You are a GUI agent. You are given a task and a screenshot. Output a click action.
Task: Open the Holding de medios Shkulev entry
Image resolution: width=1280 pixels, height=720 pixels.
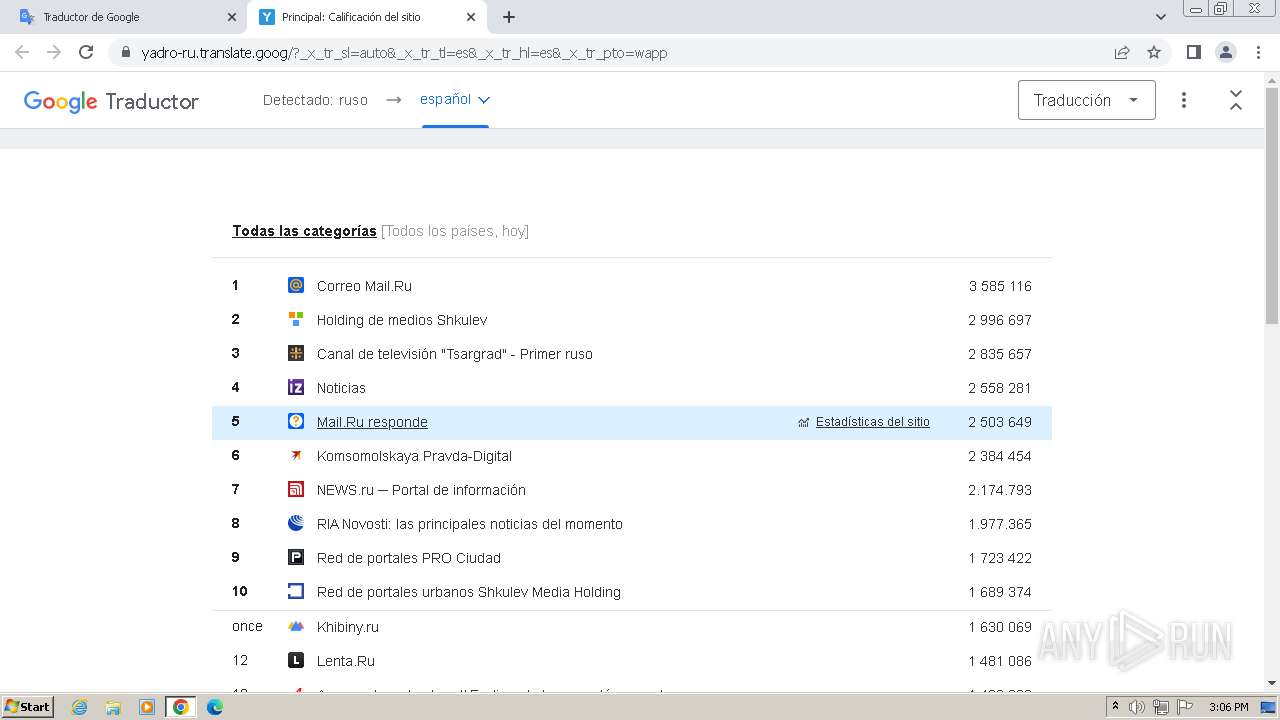click(x=402, y=320)
